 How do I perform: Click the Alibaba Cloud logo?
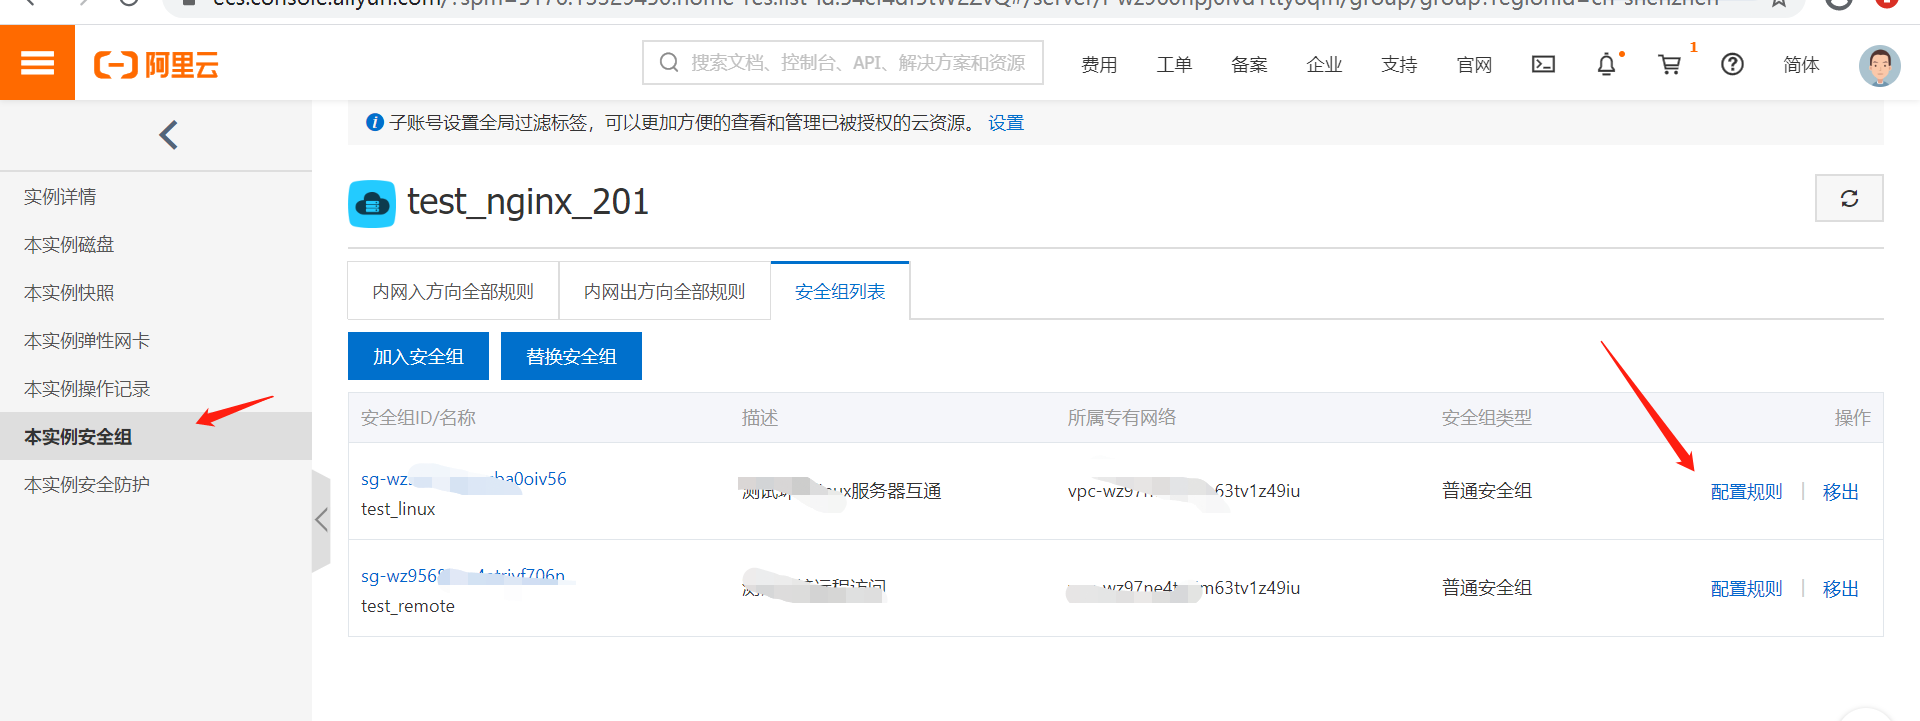(x=156, y=65)
